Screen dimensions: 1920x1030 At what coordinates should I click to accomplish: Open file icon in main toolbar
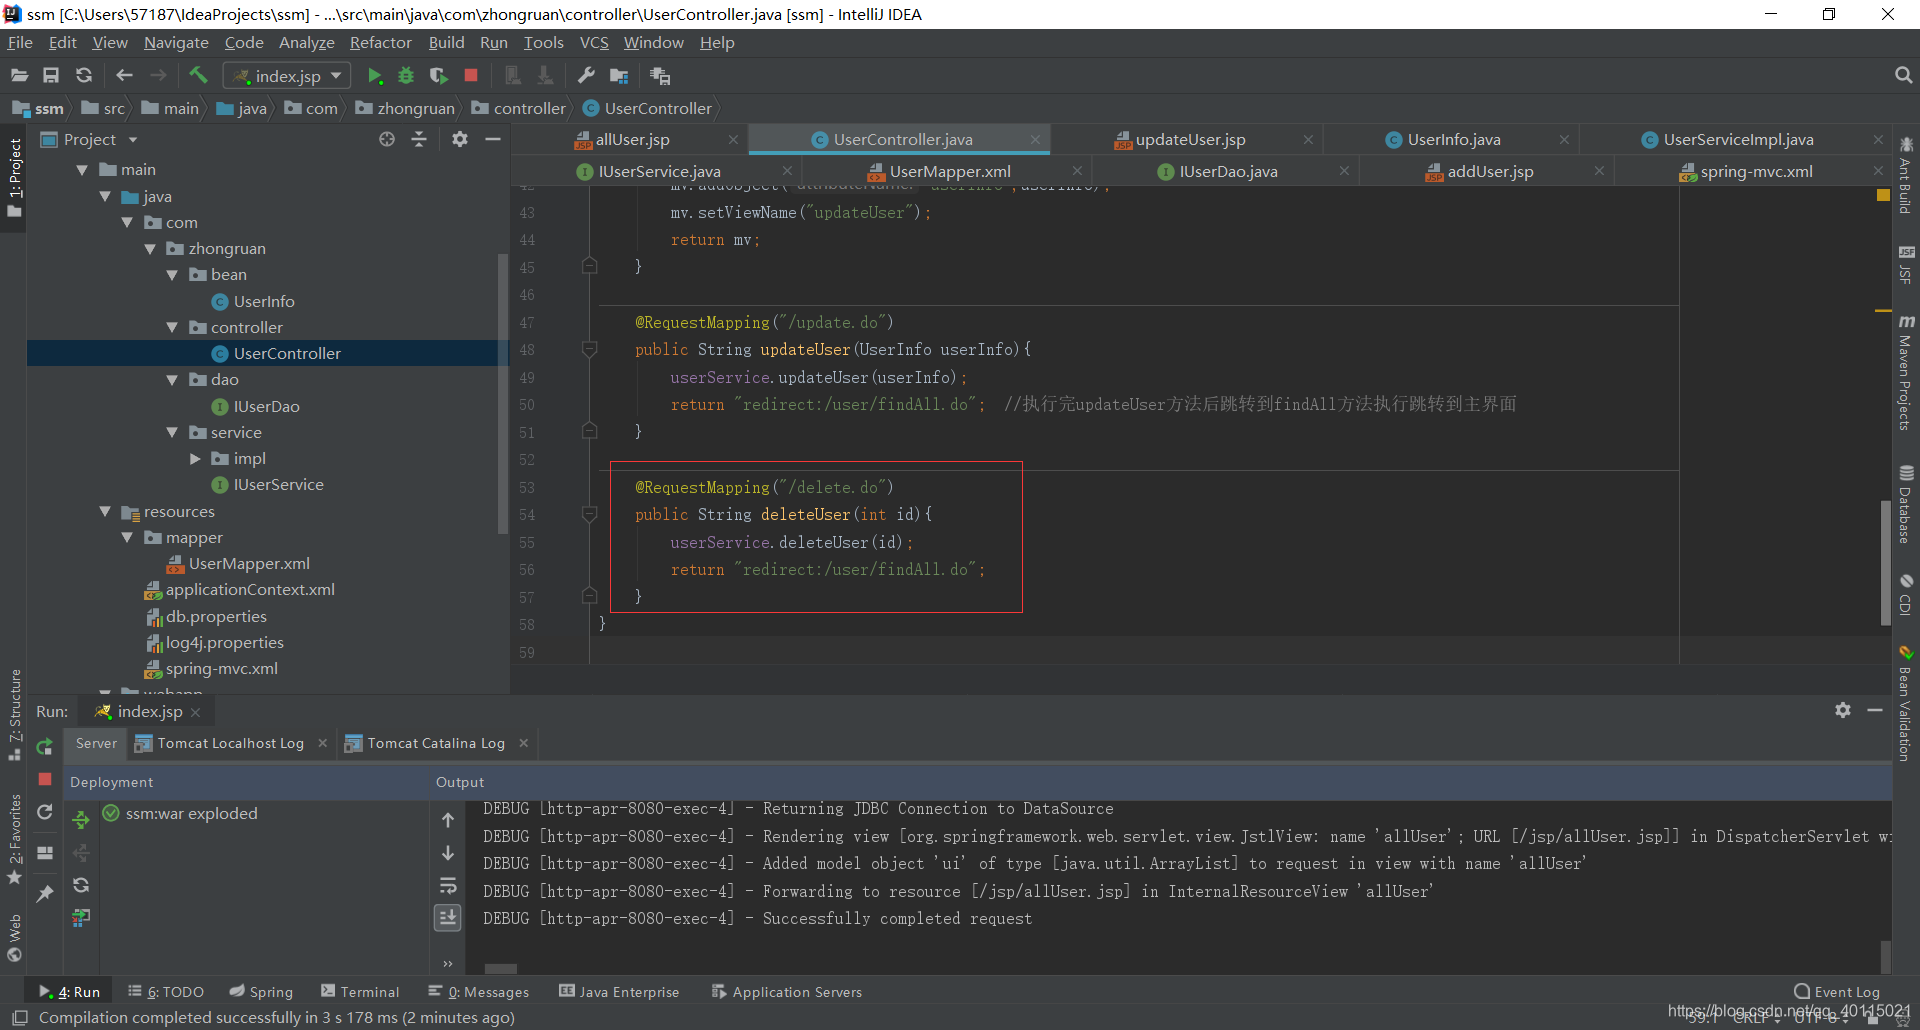click(x=19, y=76)
